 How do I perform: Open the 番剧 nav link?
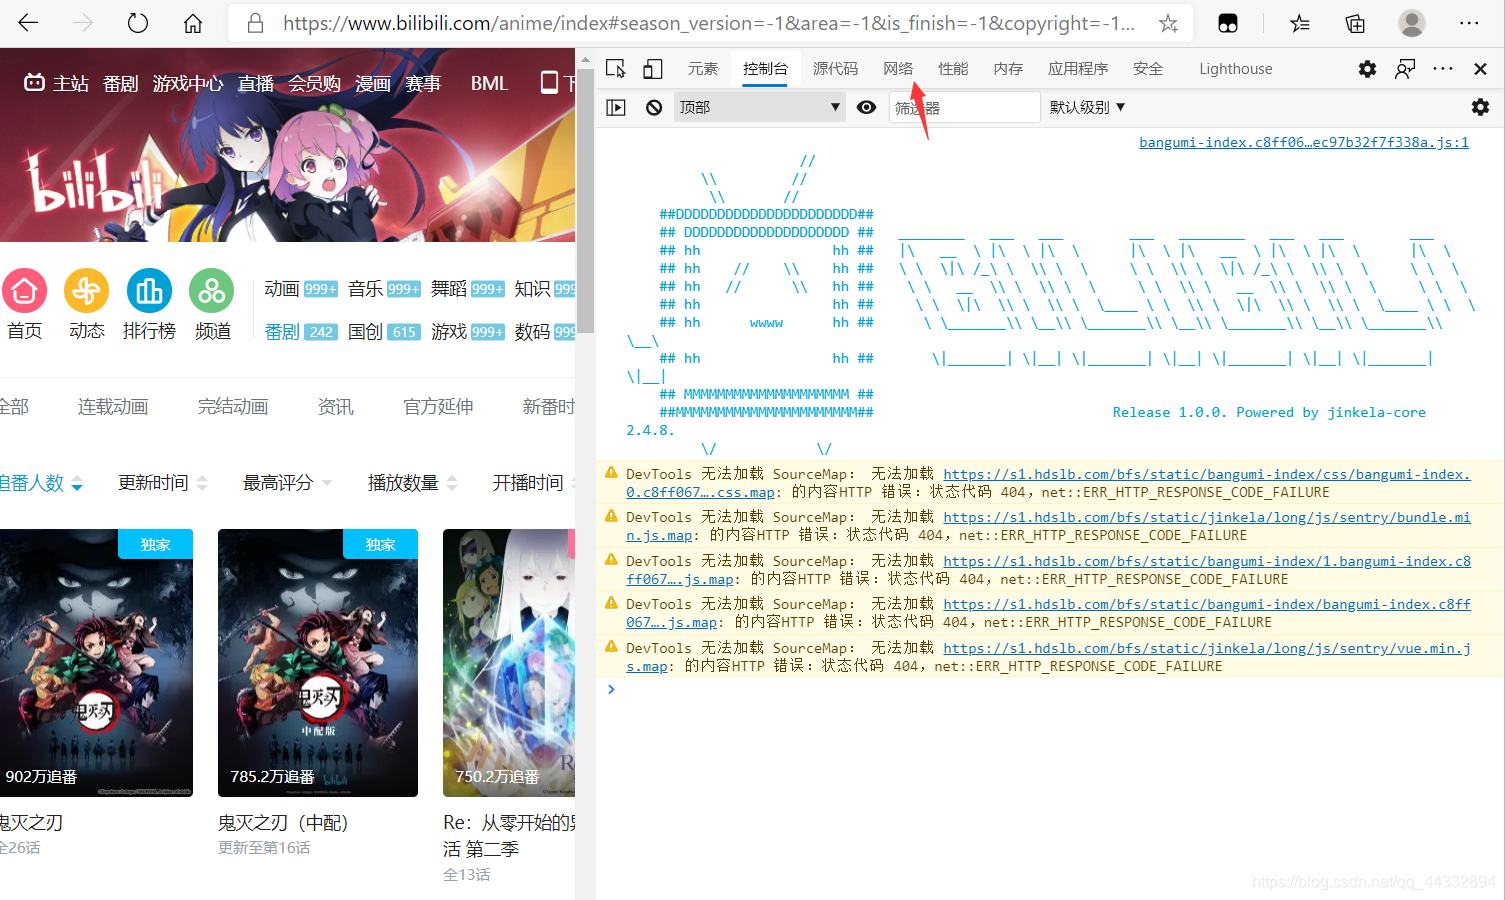(120, 84)
